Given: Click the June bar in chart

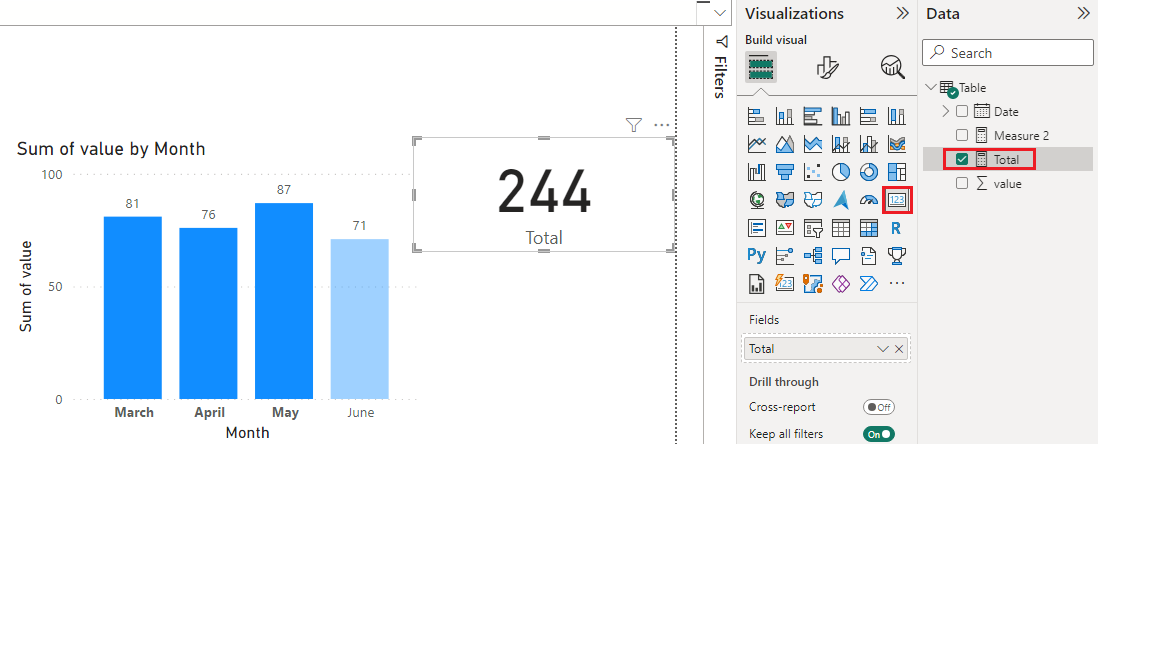Looking at the screenshot, I should click(360, 319).
